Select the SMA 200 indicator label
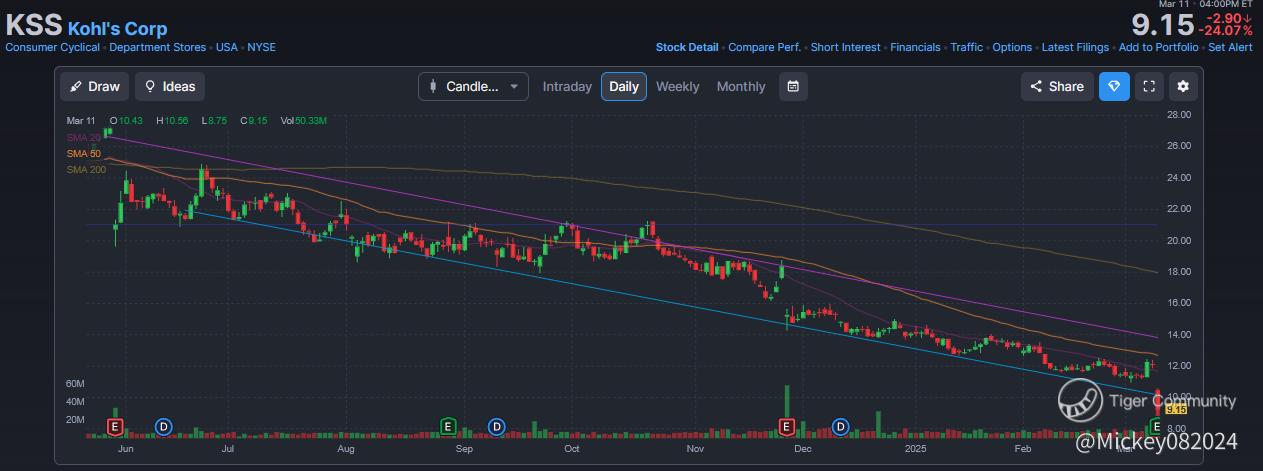Screen dimensions: 1263x471 tap(86, 169)
